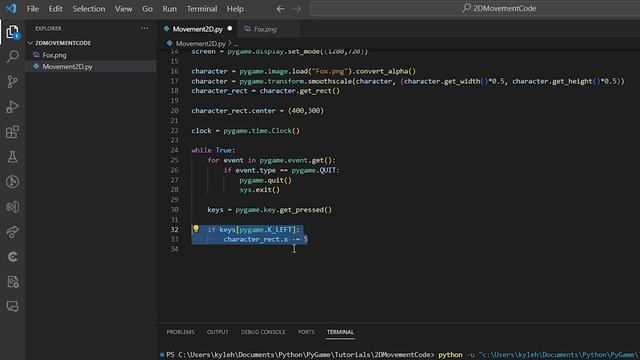This screenshot has height=360, width=640.
Task: Open the Testing flask icon
Action: 13,157
